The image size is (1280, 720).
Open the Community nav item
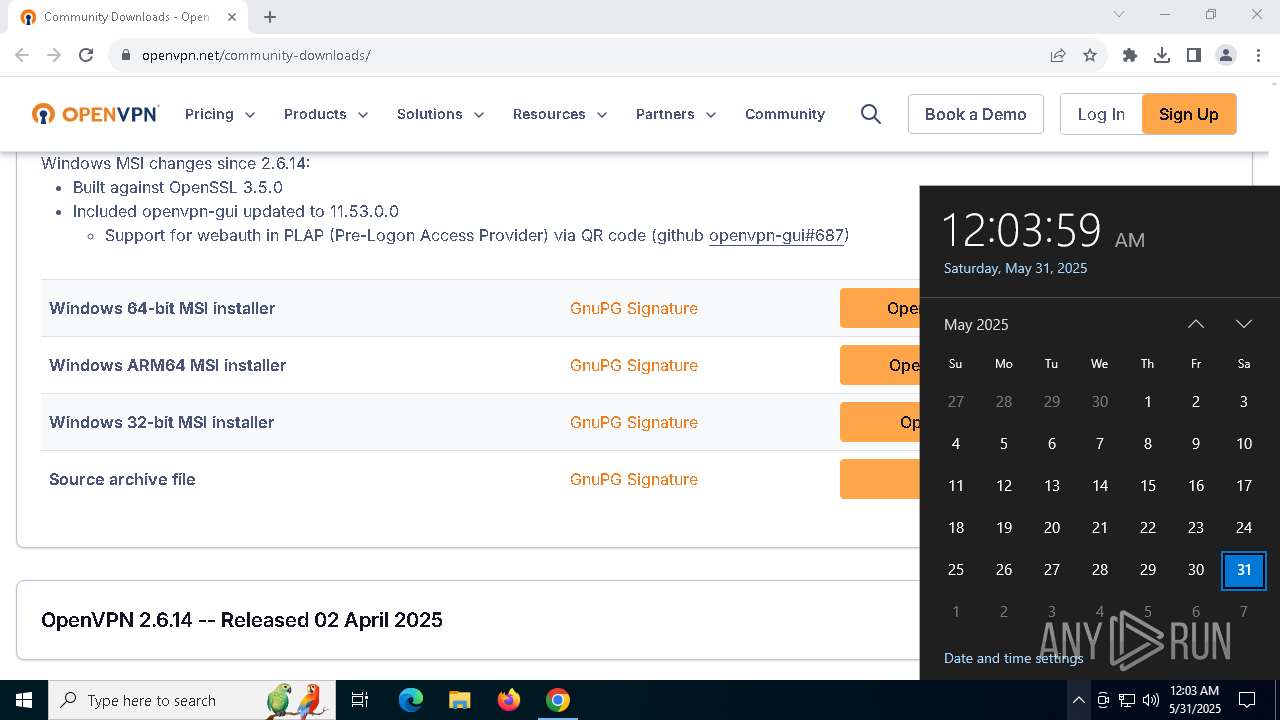[785, 114]
